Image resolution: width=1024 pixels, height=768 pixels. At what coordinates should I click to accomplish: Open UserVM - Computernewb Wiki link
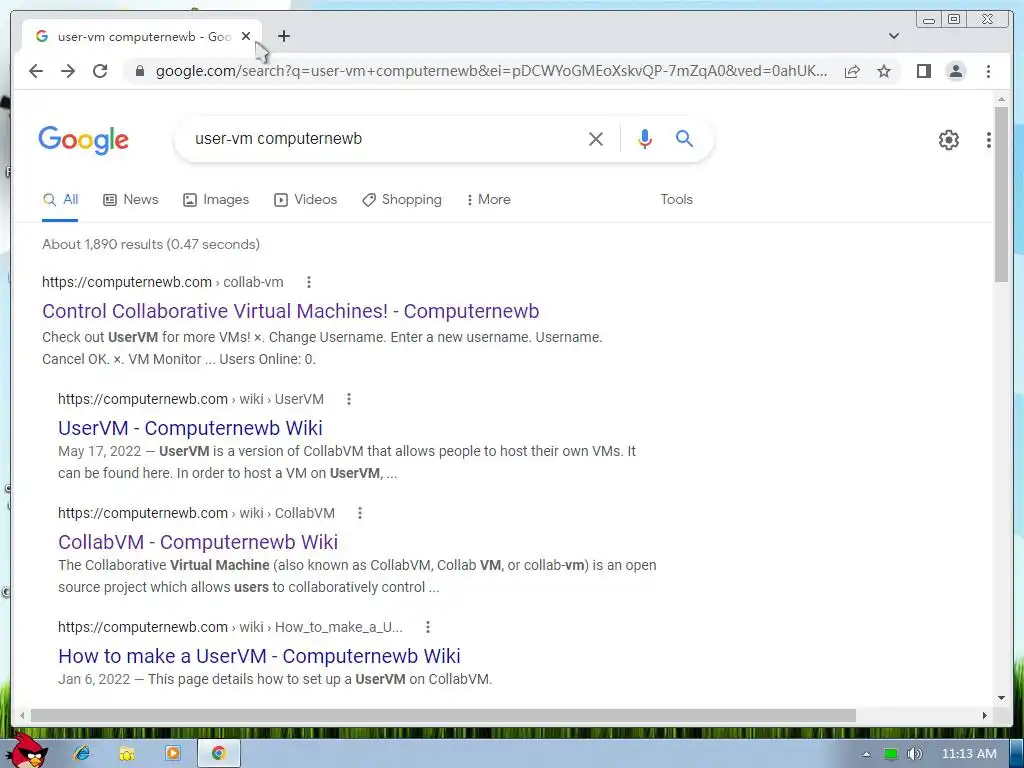point(190,428)
